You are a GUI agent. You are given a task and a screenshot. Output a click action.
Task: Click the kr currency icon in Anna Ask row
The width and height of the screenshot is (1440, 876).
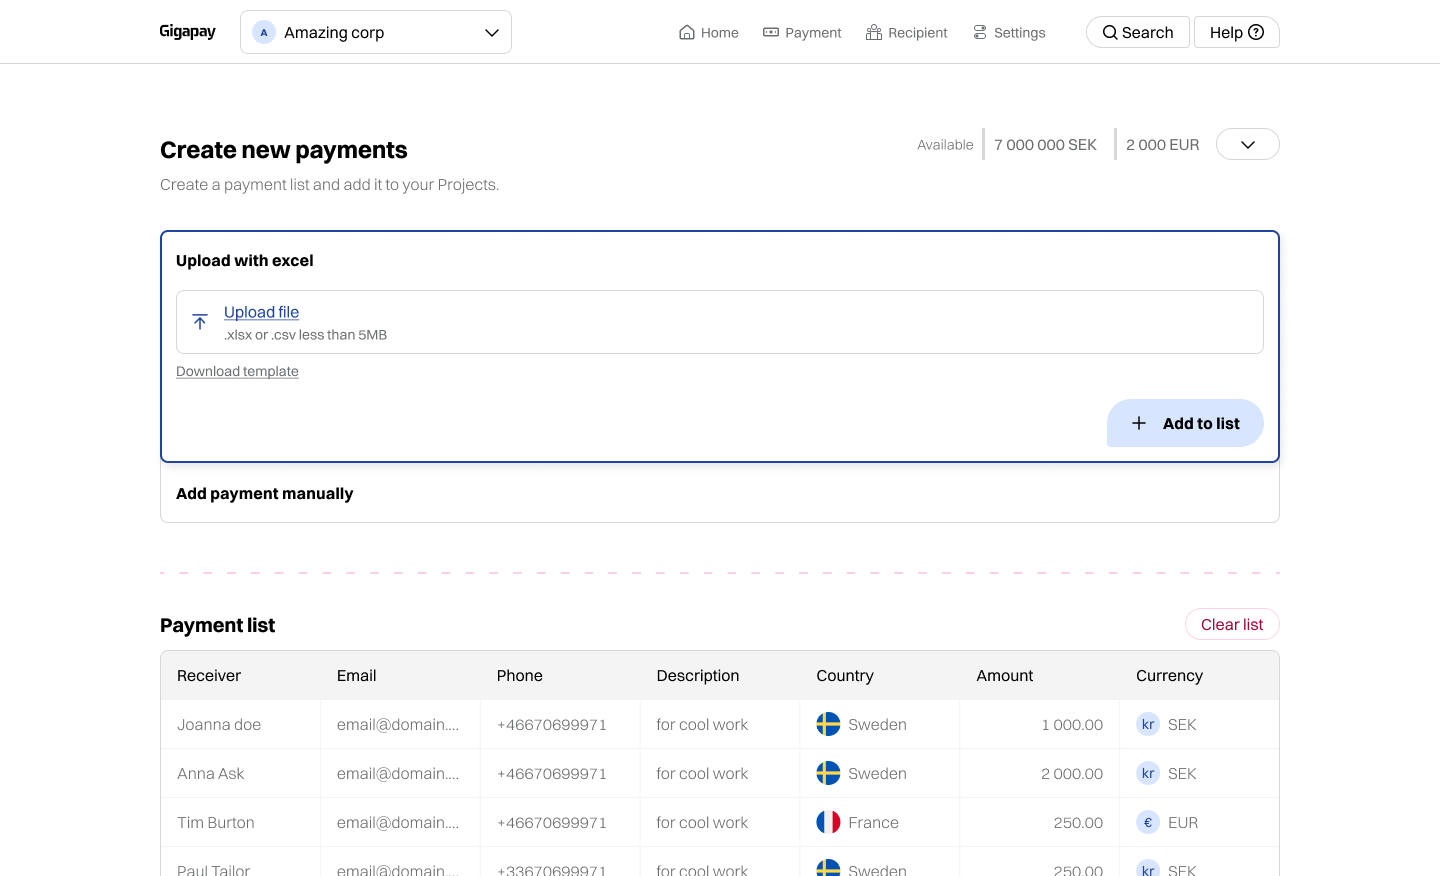click(1148, 773)
